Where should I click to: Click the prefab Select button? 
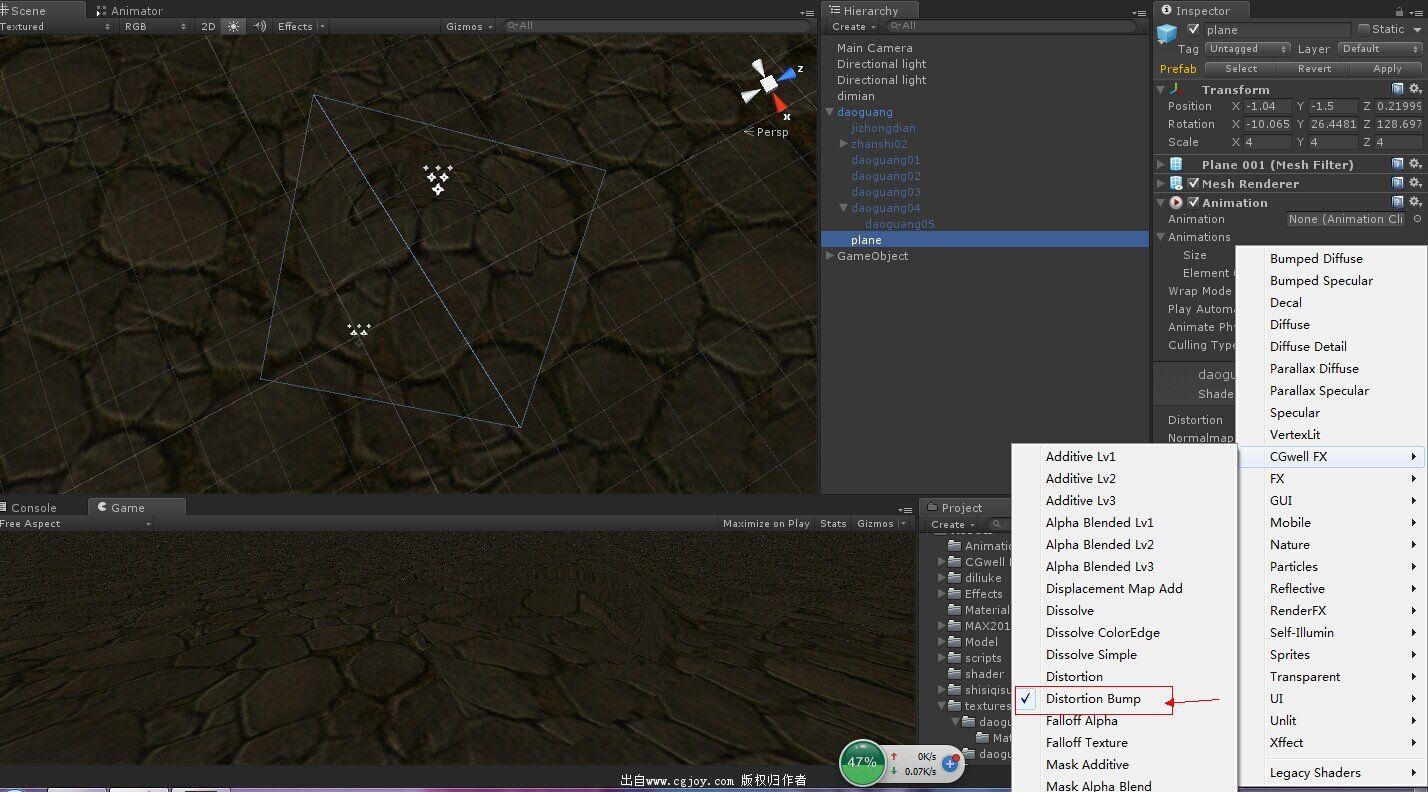pos(1241,69)
